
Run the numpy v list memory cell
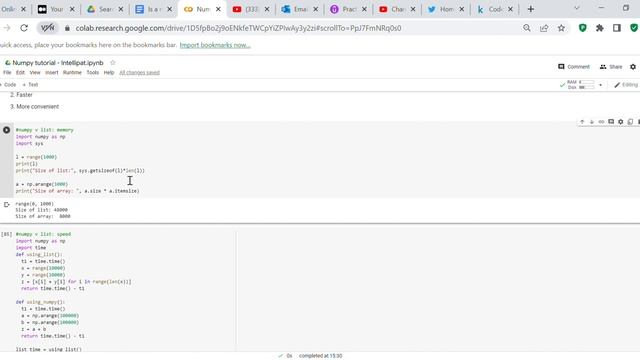[7, 130]
